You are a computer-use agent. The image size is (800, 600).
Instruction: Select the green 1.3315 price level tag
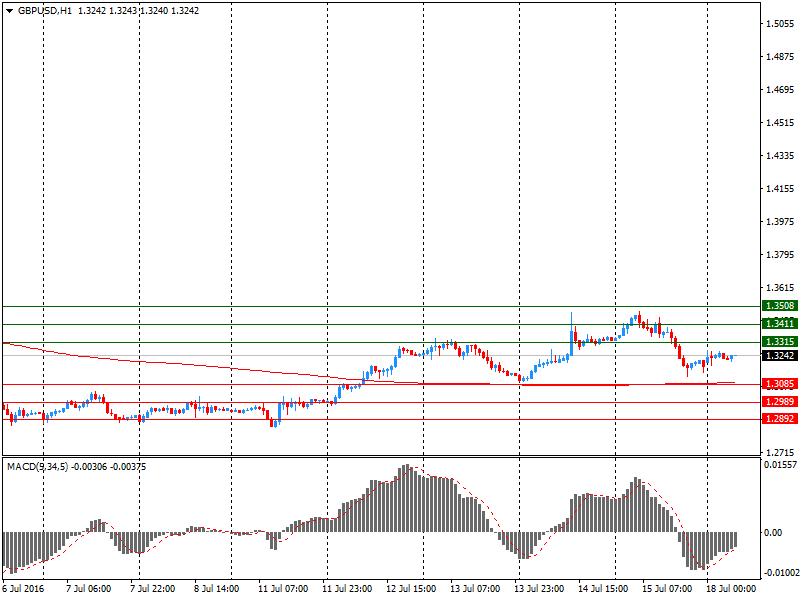780,341
